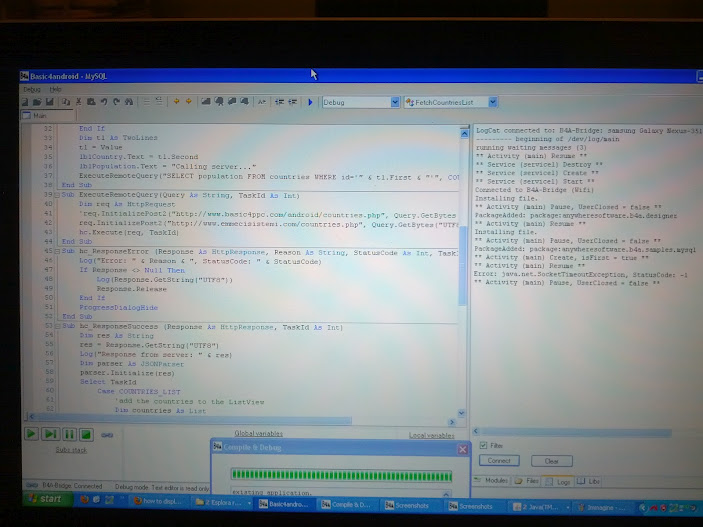Click the 'Connected to B4A-Bridge (Wifi)' log line
Image resolution: width=703 pixels, height=527 pixels.
534,190
